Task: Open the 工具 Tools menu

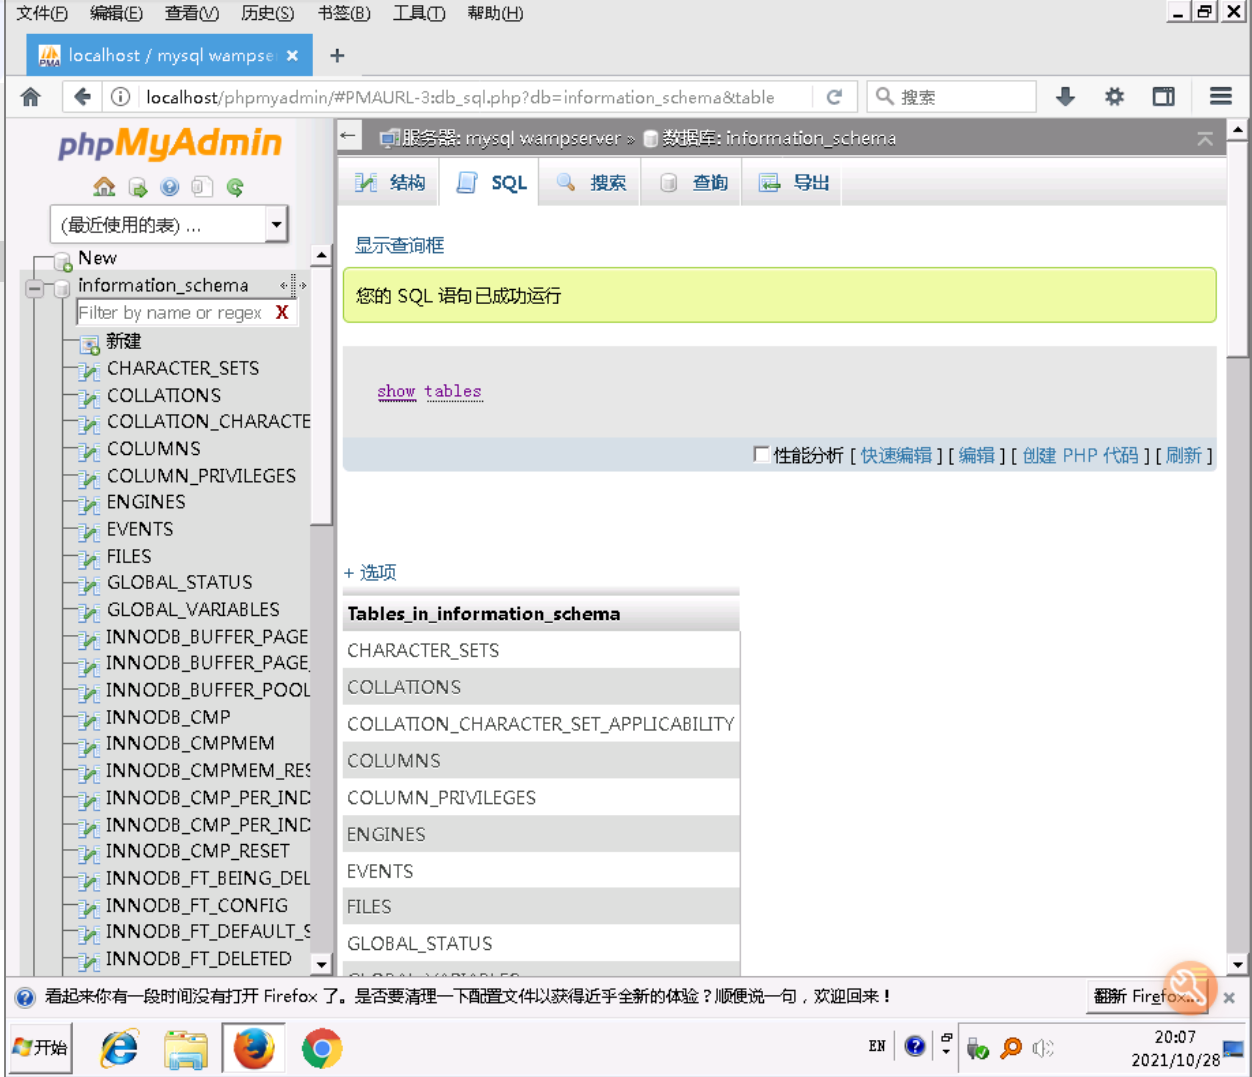Action: 418,13
